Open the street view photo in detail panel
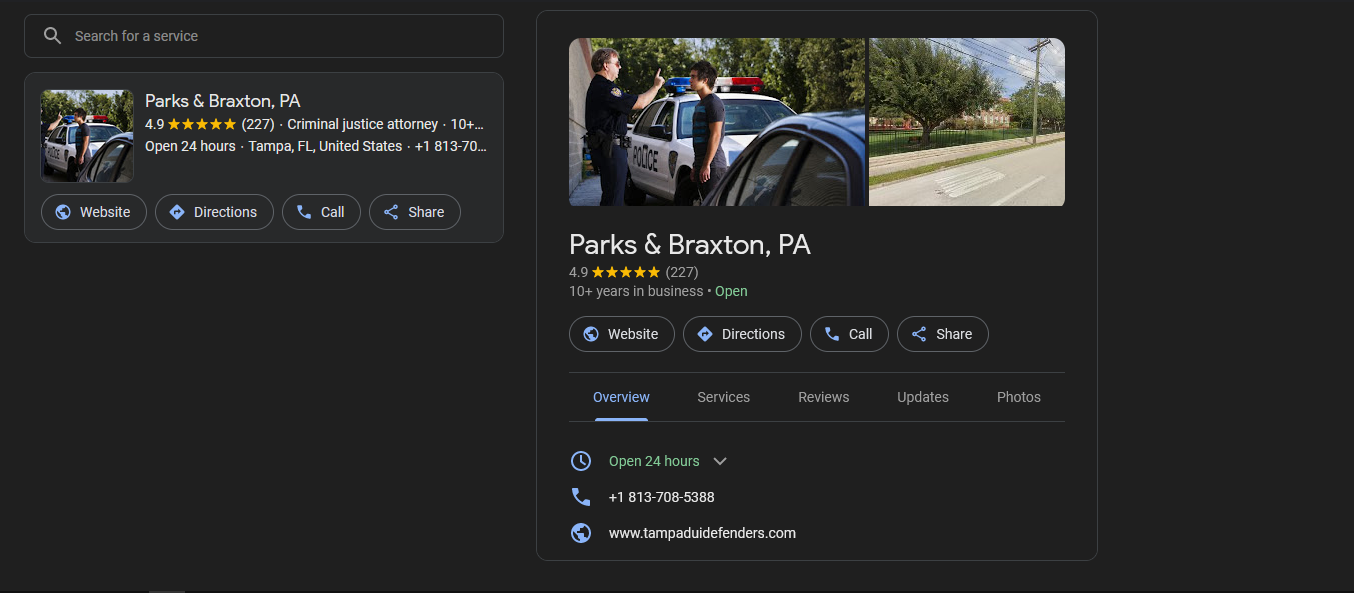 pyautogui.click(x=967, y=122)
